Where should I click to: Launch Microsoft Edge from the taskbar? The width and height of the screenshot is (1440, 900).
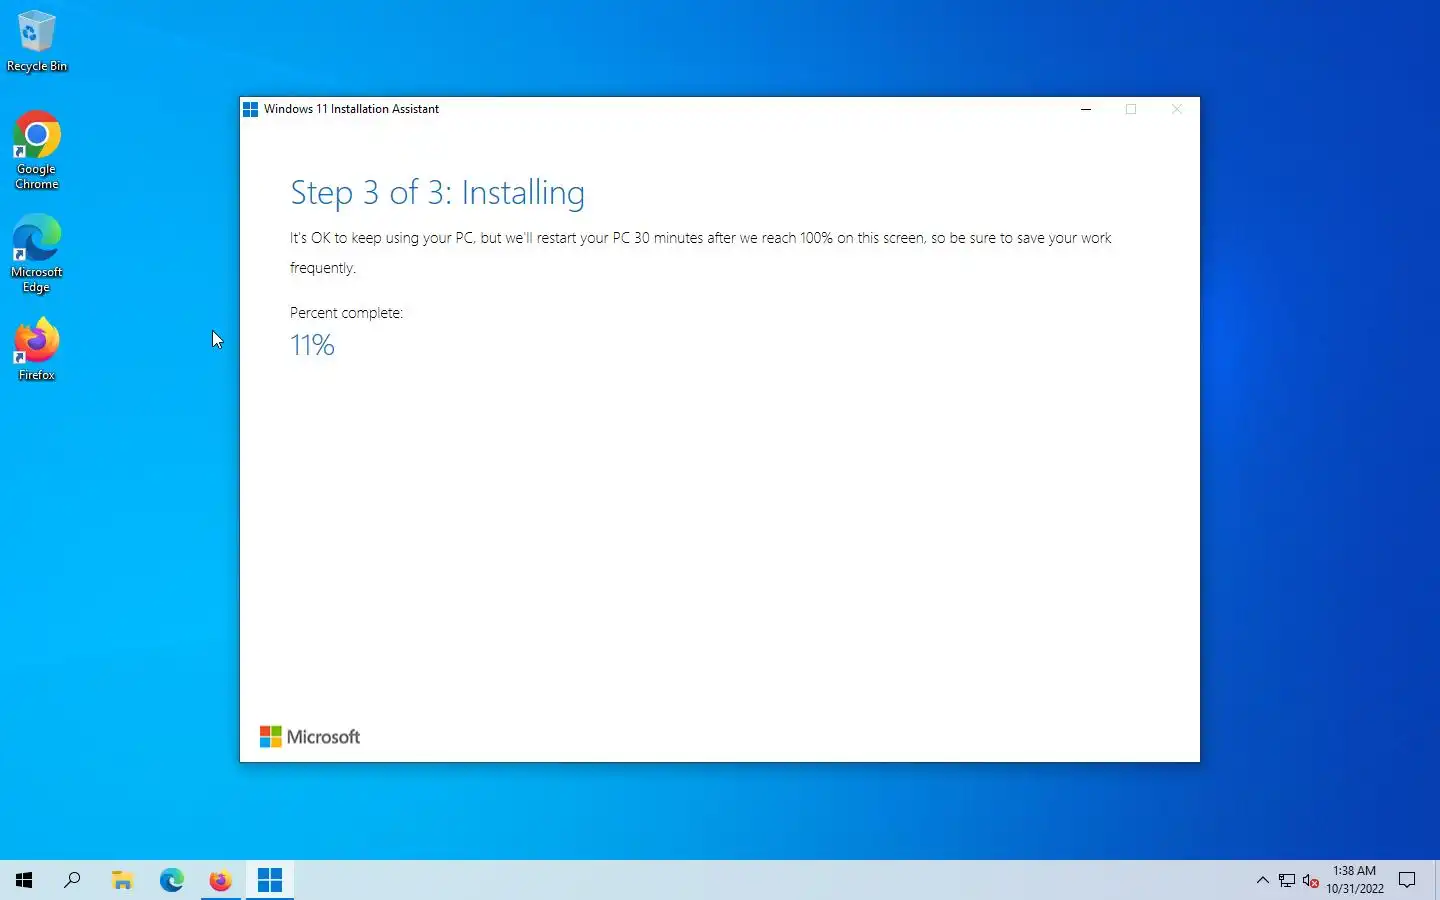(x=172, y=880)
